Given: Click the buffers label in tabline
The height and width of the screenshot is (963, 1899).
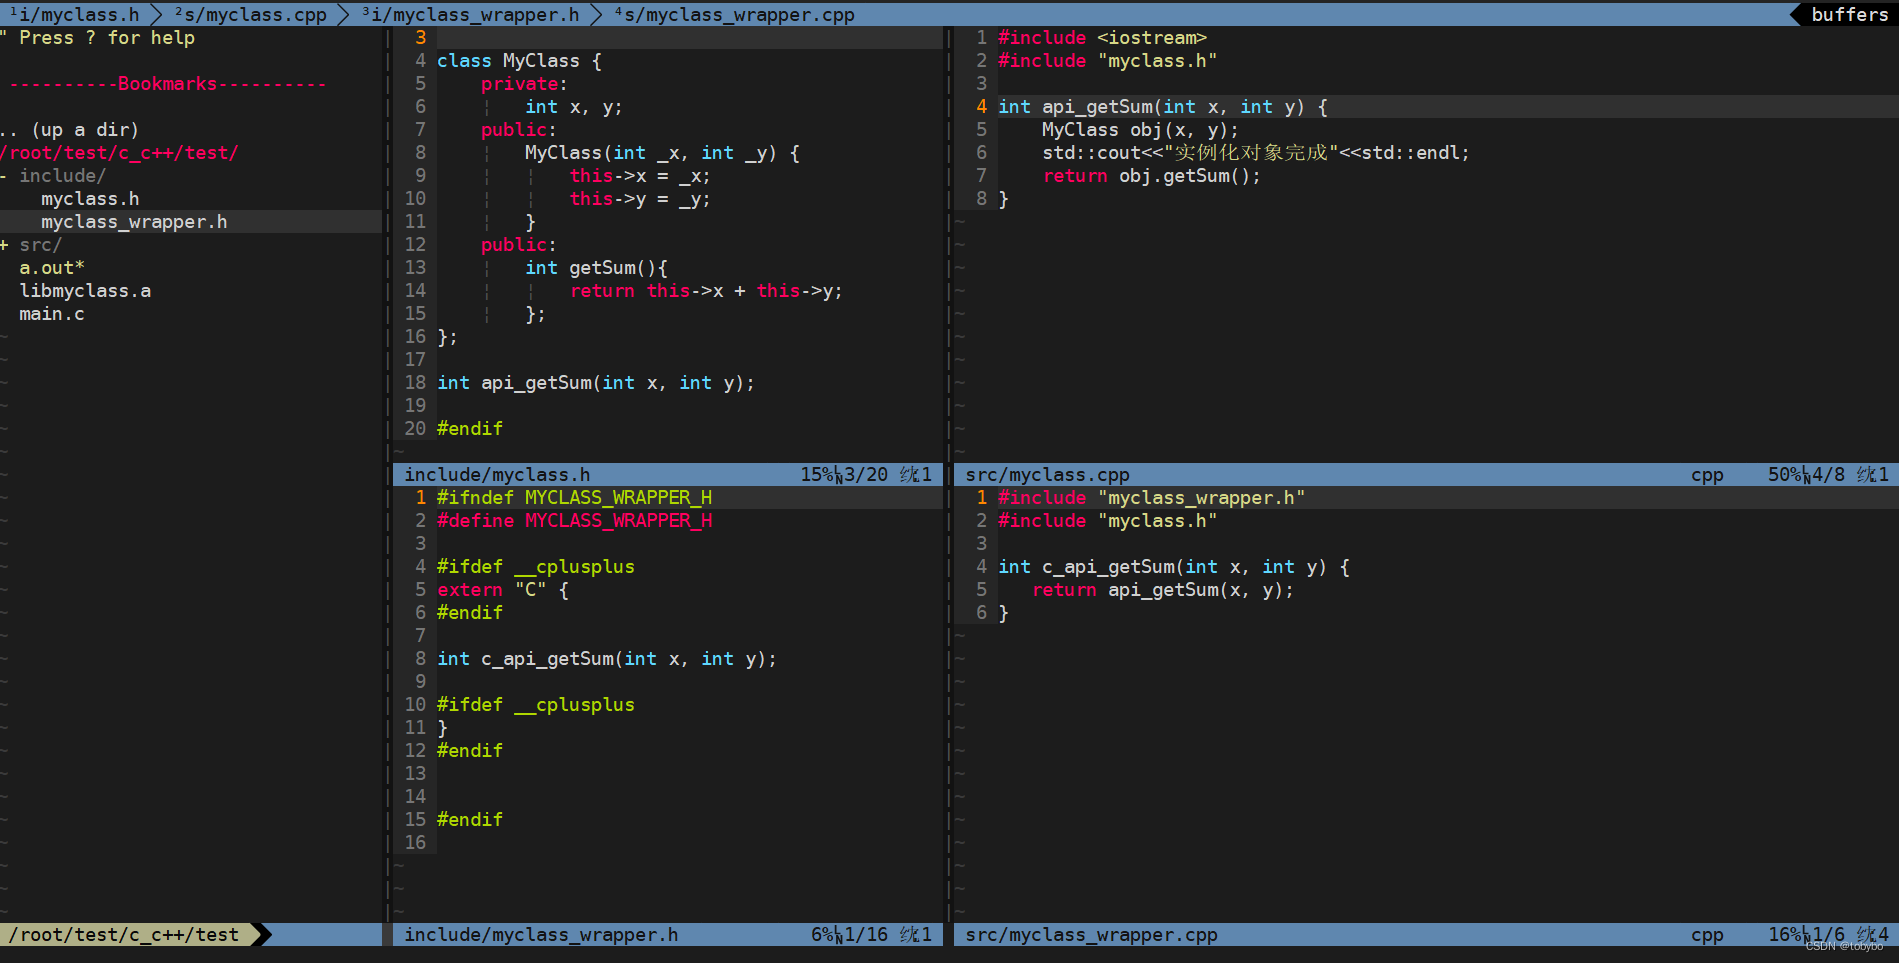Looking at the screenshot, I should click(x=1849, y=14).
